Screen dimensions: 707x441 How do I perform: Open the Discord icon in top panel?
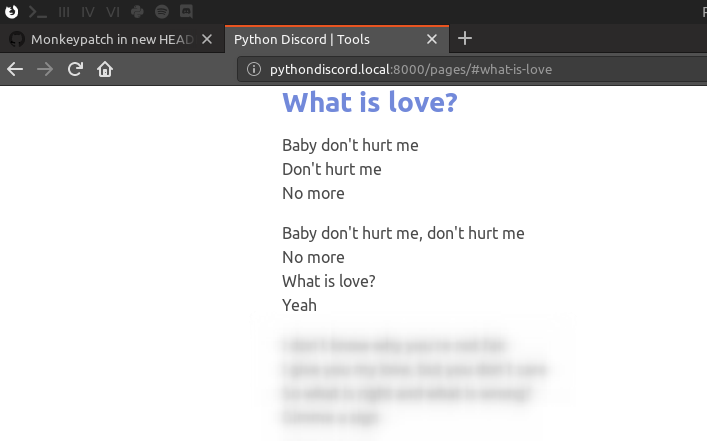pos(186,11)
